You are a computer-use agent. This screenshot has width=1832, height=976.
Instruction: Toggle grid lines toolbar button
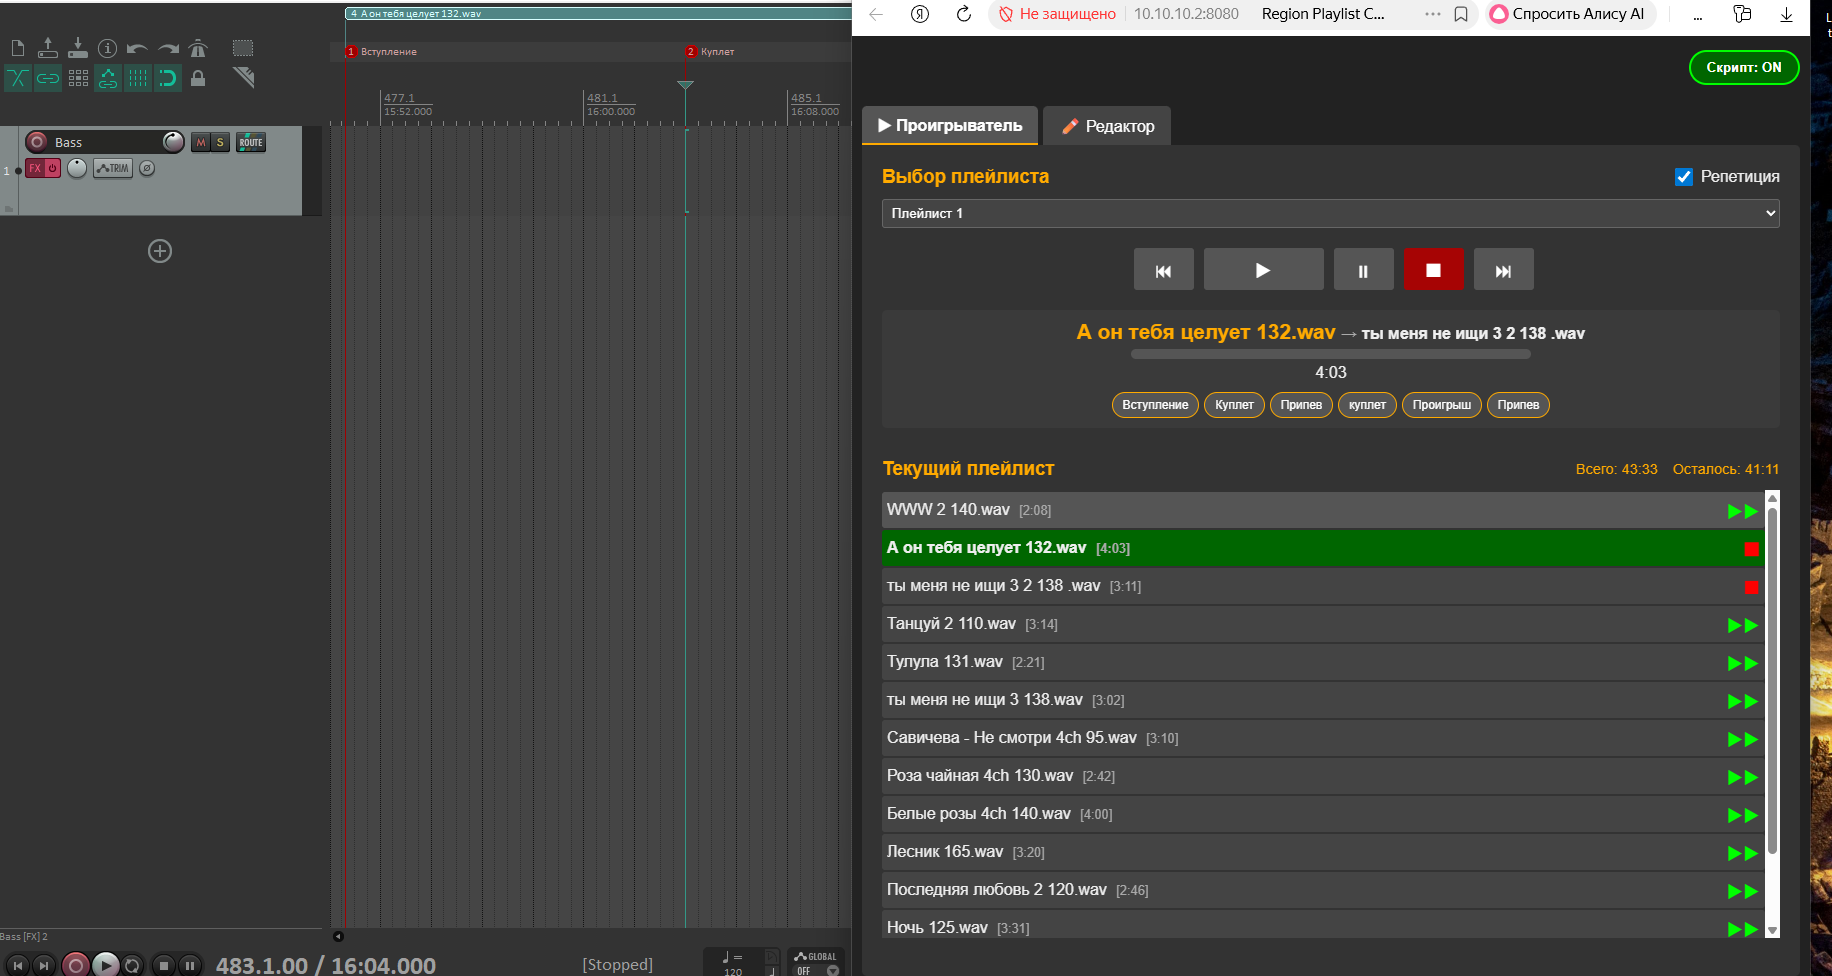(x=138, y=78)
